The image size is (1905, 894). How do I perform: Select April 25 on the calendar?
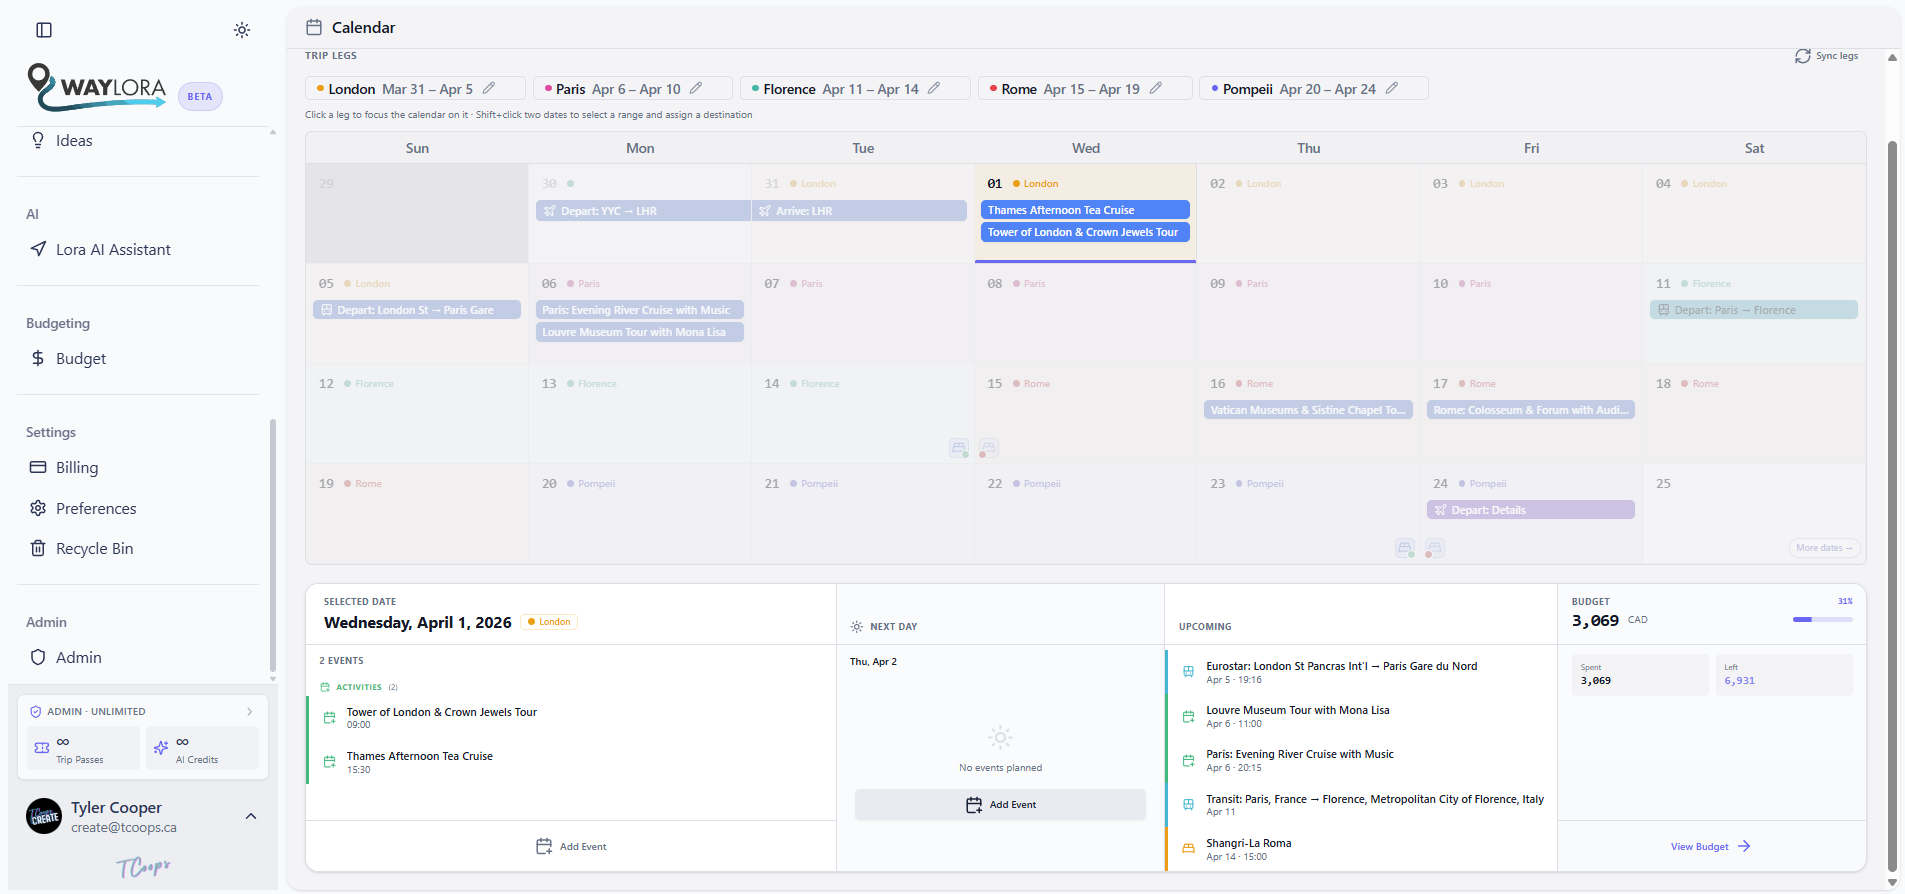pos(1754,513)
